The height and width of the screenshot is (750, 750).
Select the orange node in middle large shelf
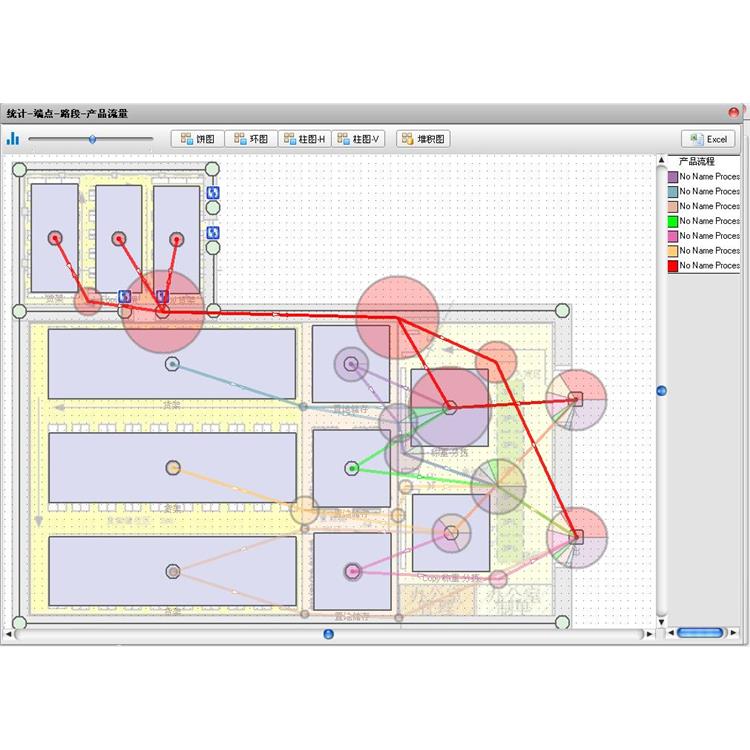coord(173,467)
